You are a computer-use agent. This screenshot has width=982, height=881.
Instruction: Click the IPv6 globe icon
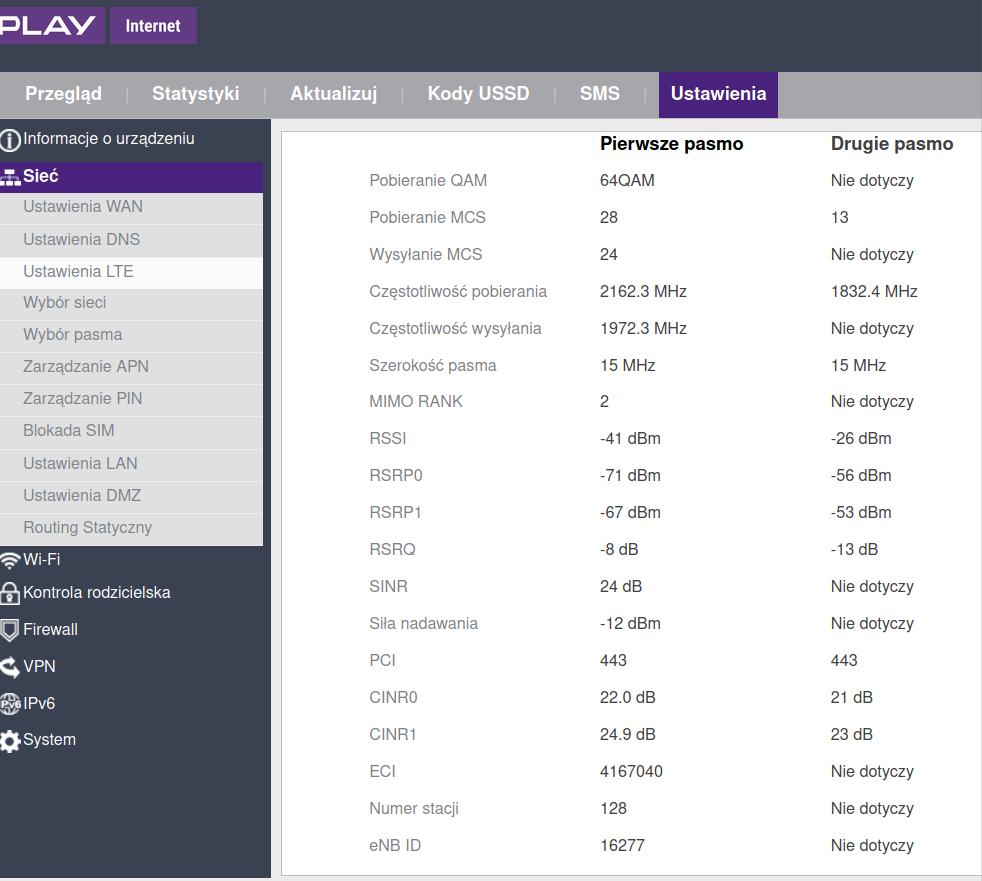[11, 703]
